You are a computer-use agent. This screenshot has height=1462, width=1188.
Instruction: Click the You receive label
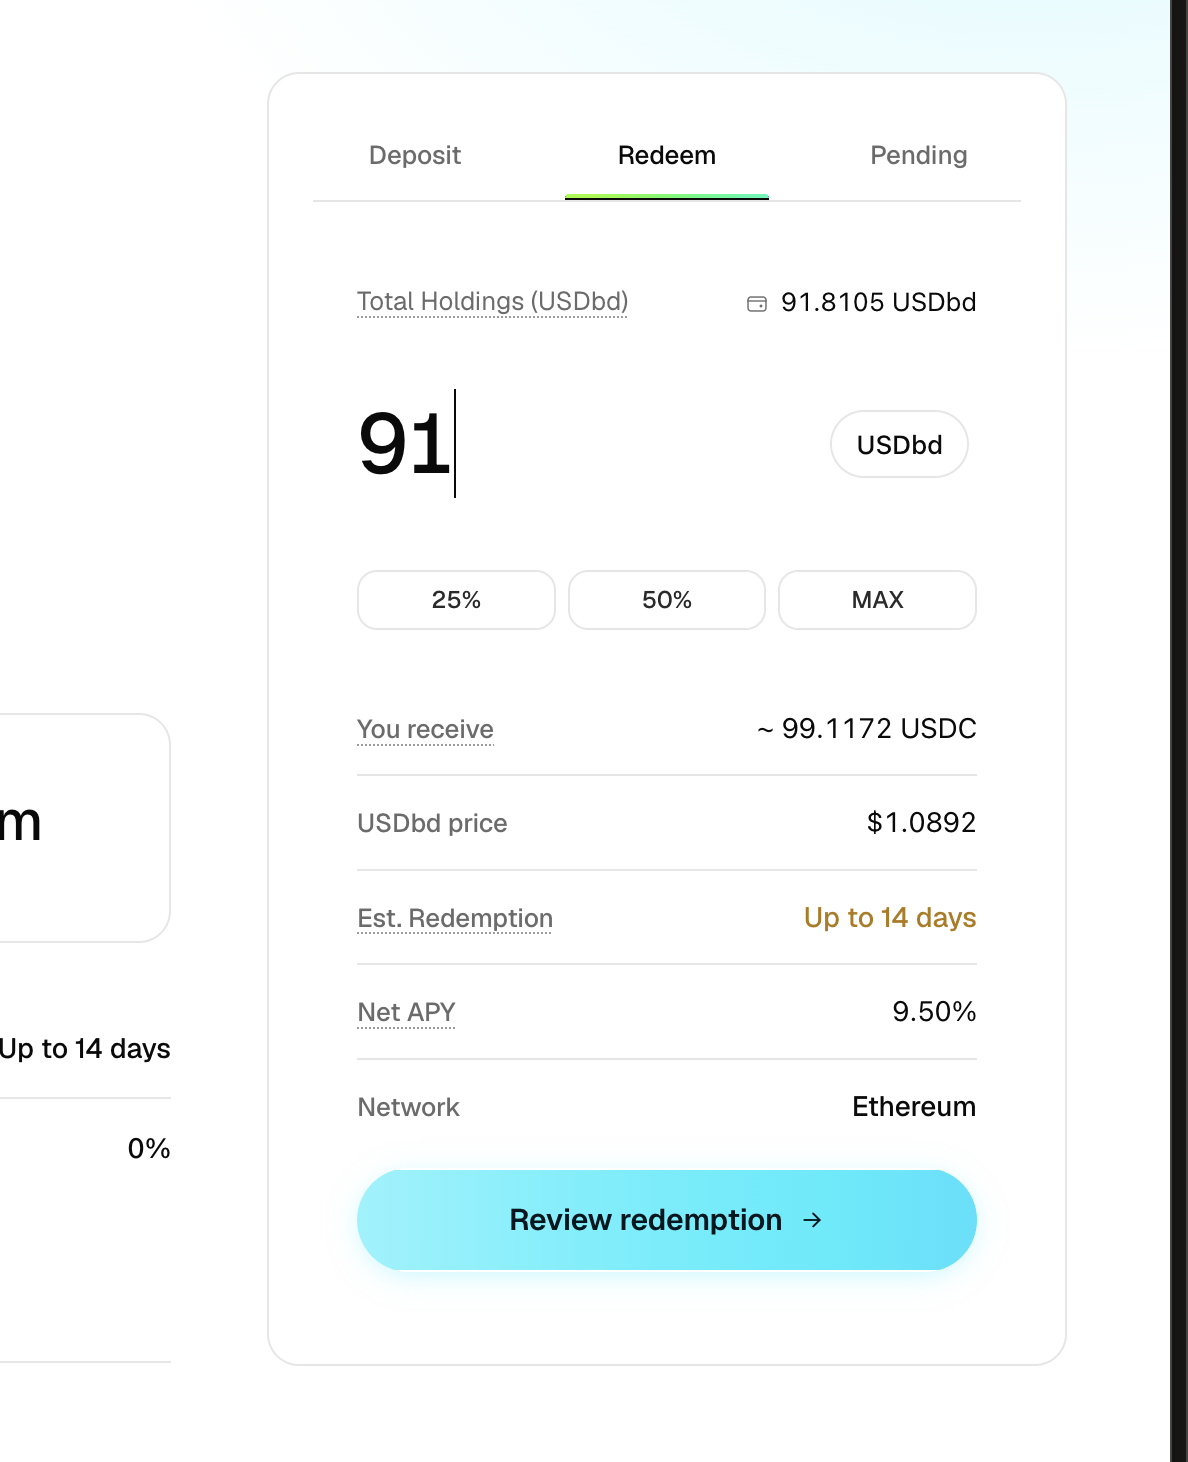(x=426, y=729)
